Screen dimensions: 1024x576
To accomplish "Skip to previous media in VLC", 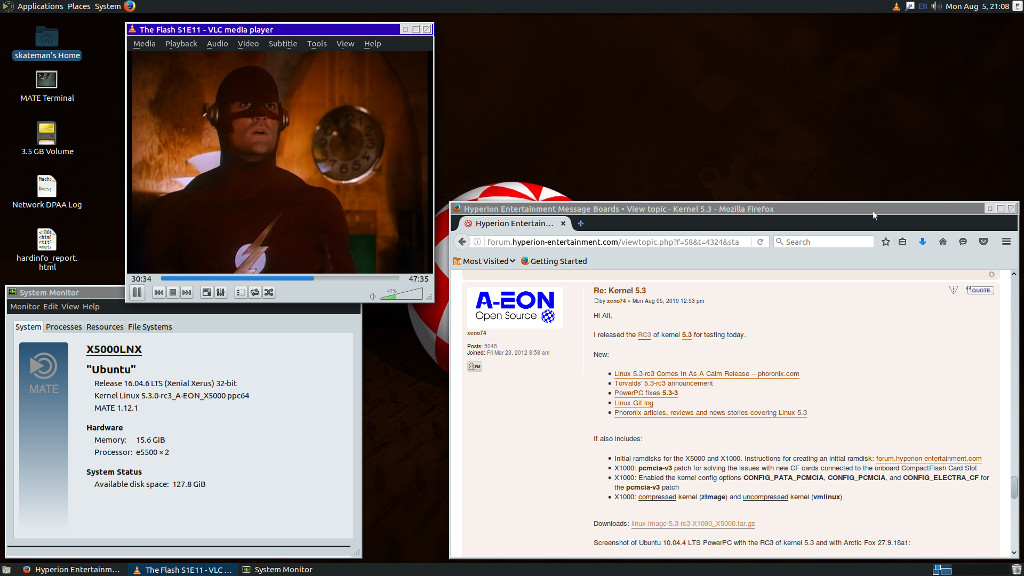I will [x=159, y=293].
